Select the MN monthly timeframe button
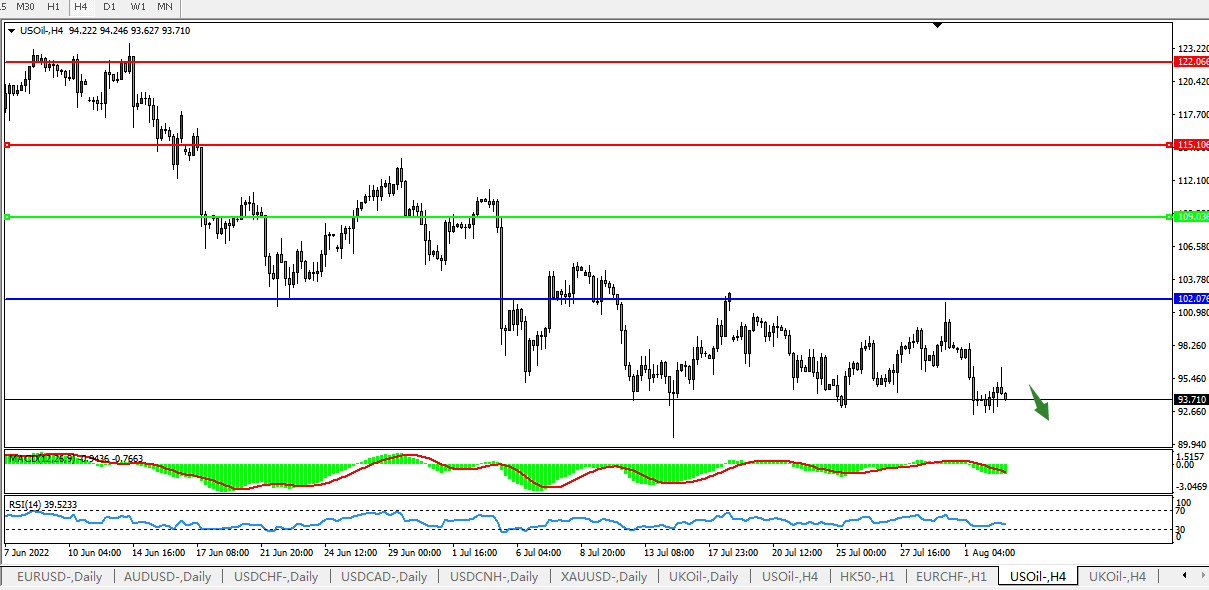The image size is (1209, 590). 165,6
